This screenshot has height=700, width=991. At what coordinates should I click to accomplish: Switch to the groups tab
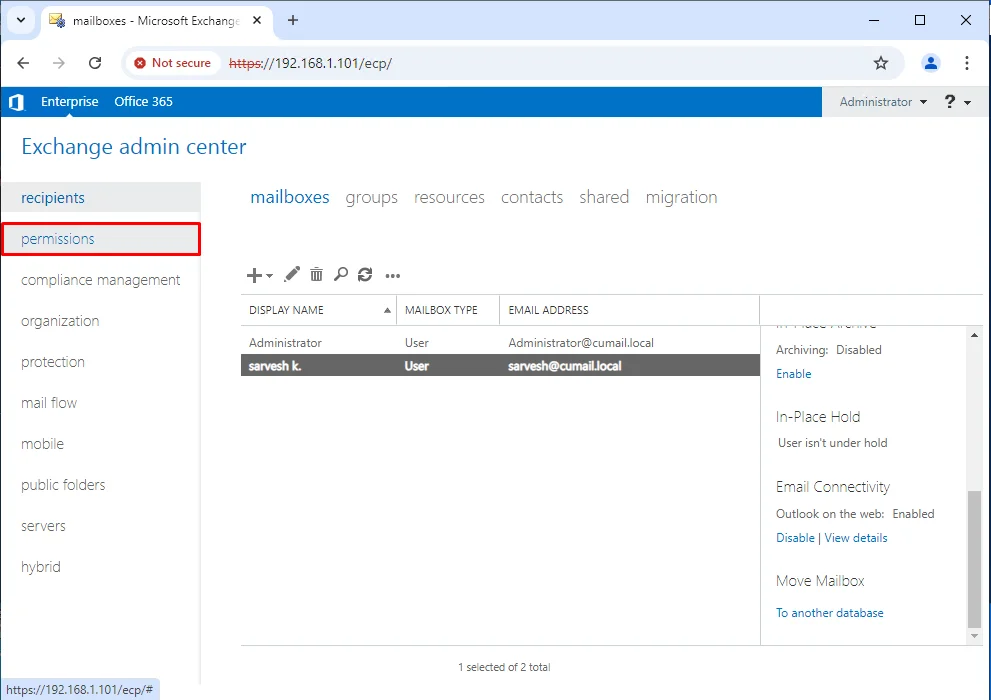(371, 197)
